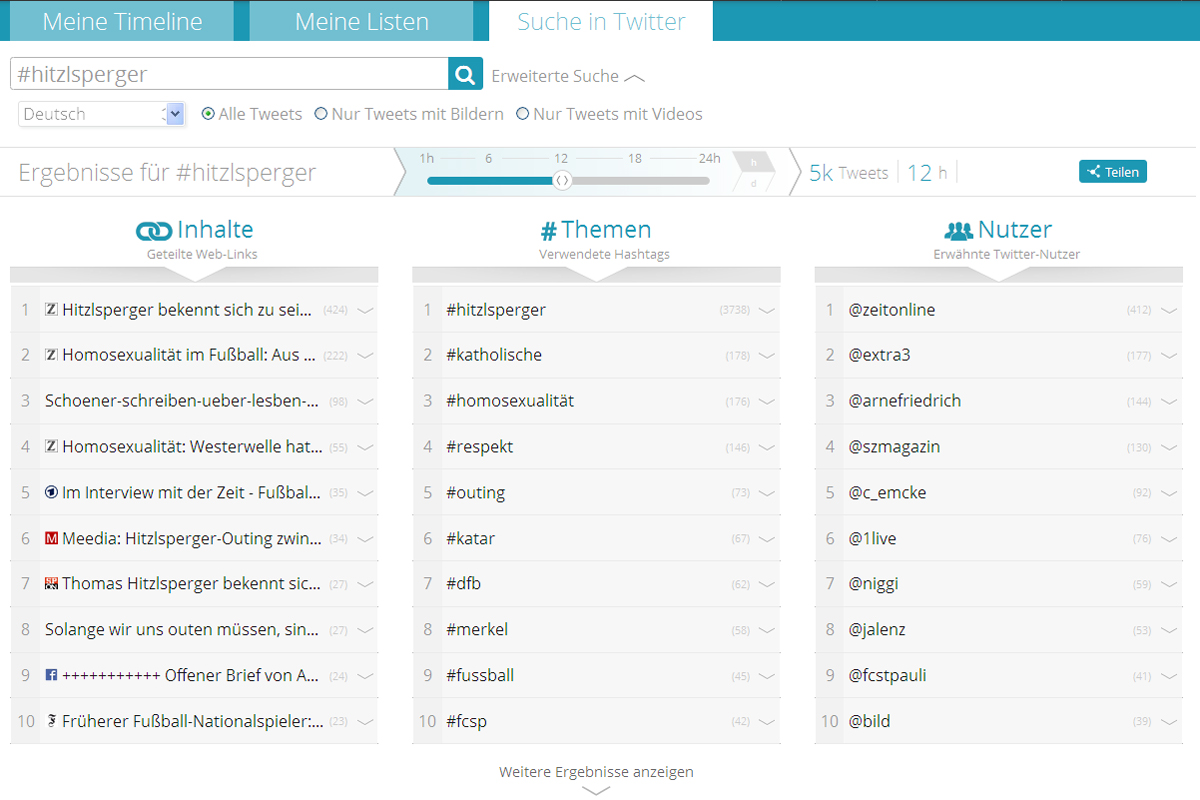Open the @arnefriedrich user entry
This screenshot has width=1200, height=800.
coord(905,401)
